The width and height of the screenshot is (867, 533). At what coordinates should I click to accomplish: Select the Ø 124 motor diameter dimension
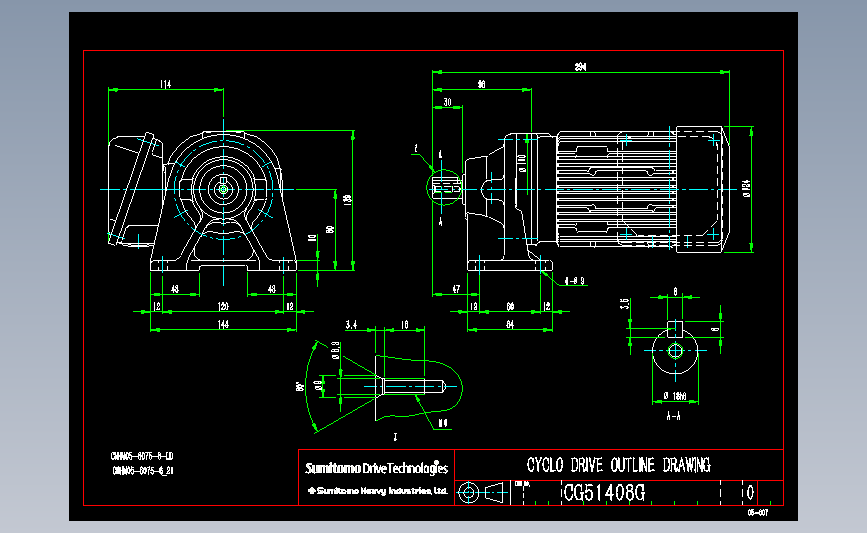(746, 188)
